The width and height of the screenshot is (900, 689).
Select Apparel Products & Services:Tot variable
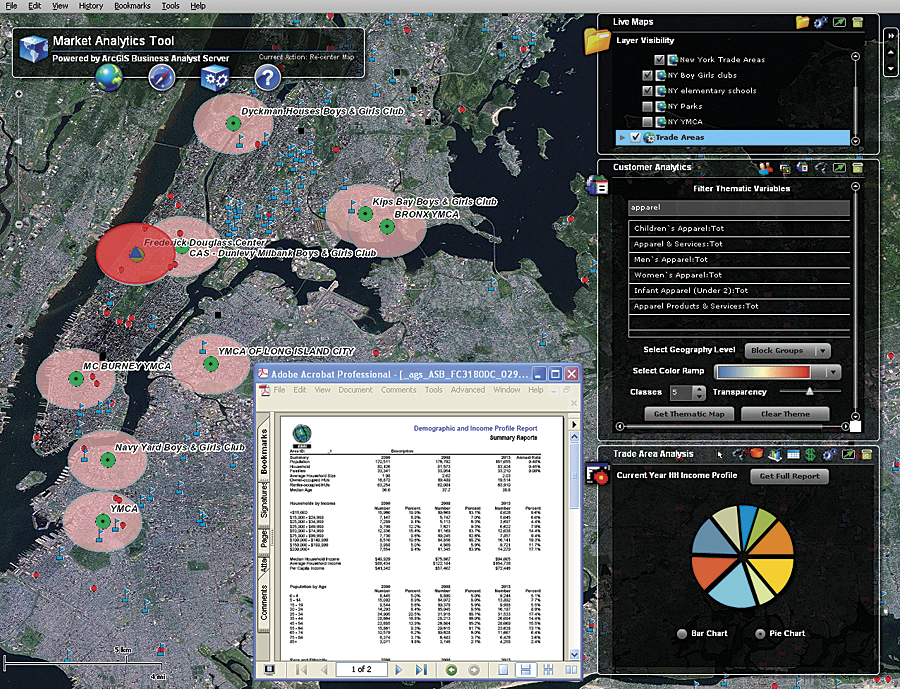click(739, 307)
